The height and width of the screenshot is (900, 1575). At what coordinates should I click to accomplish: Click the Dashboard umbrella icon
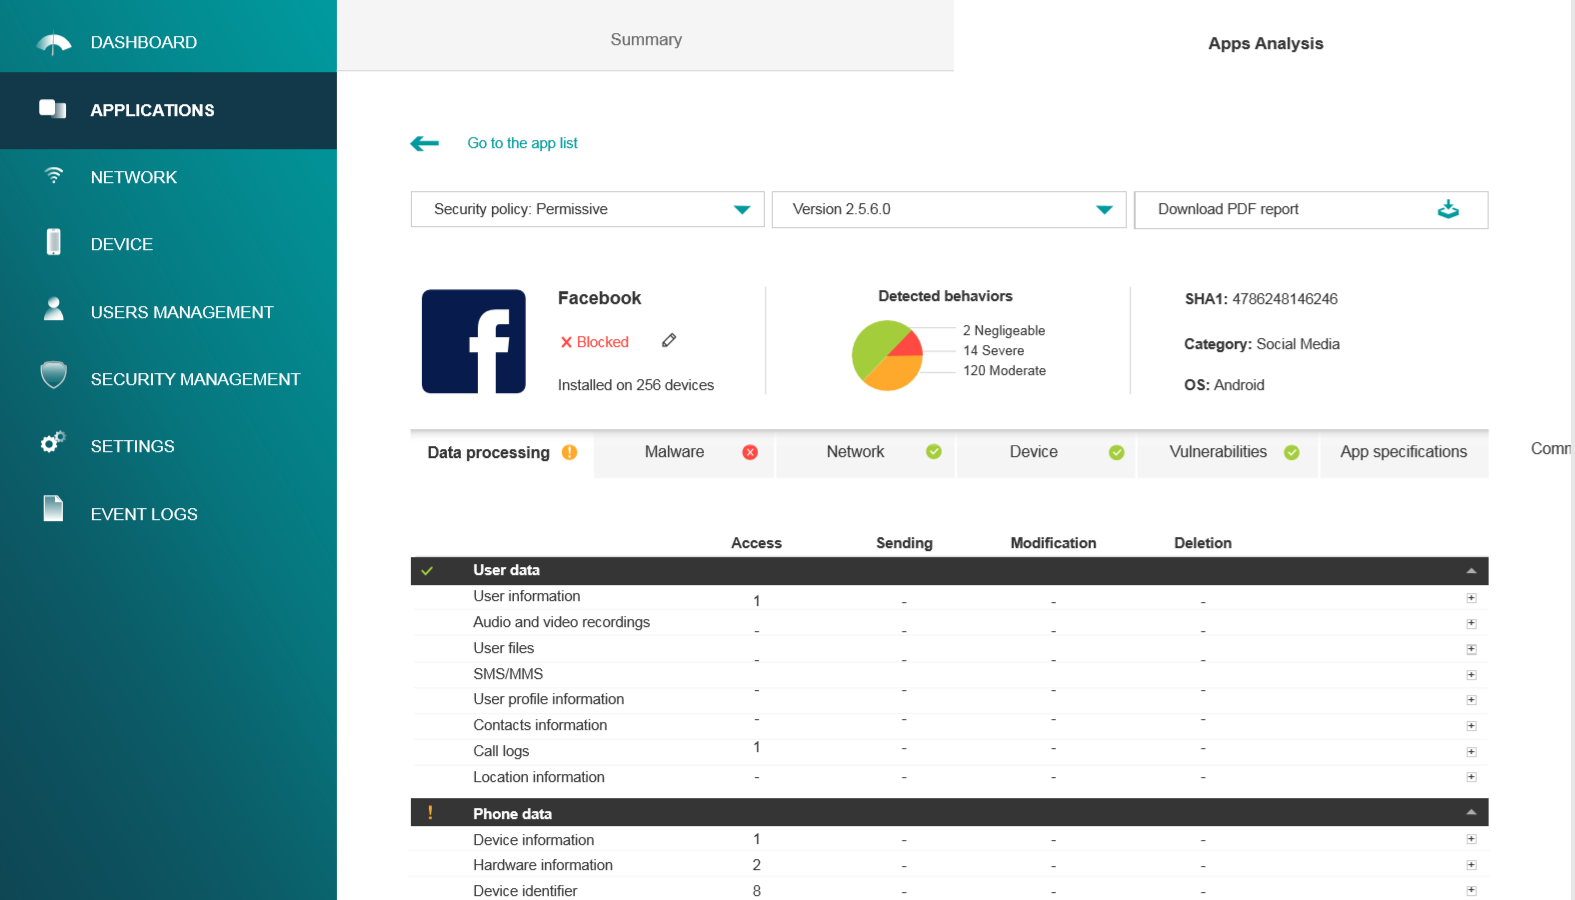54,43
